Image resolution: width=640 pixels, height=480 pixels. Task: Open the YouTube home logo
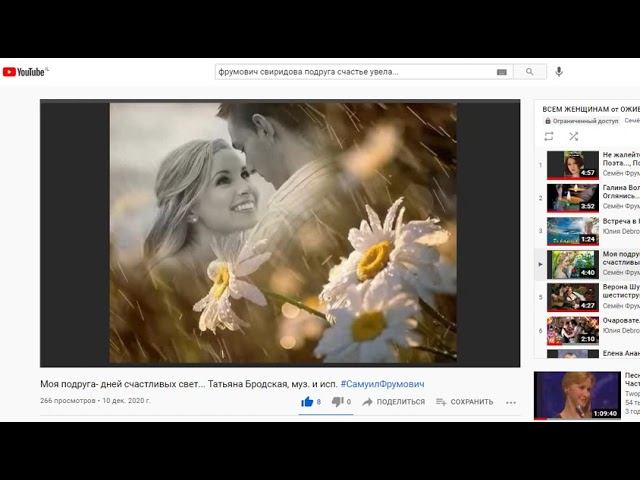pyautogui.click(x=24, y=72)
